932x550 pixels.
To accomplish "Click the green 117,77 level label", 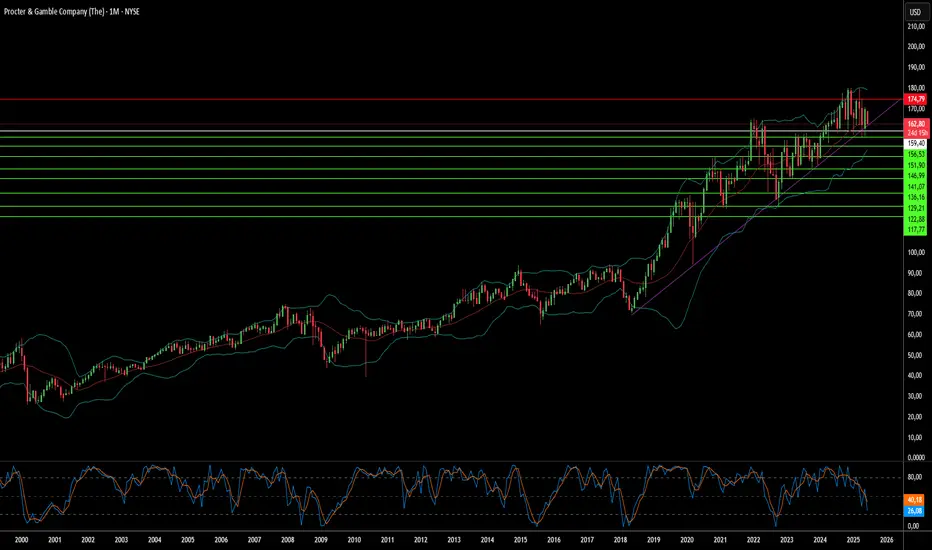I will pos(915,230).
